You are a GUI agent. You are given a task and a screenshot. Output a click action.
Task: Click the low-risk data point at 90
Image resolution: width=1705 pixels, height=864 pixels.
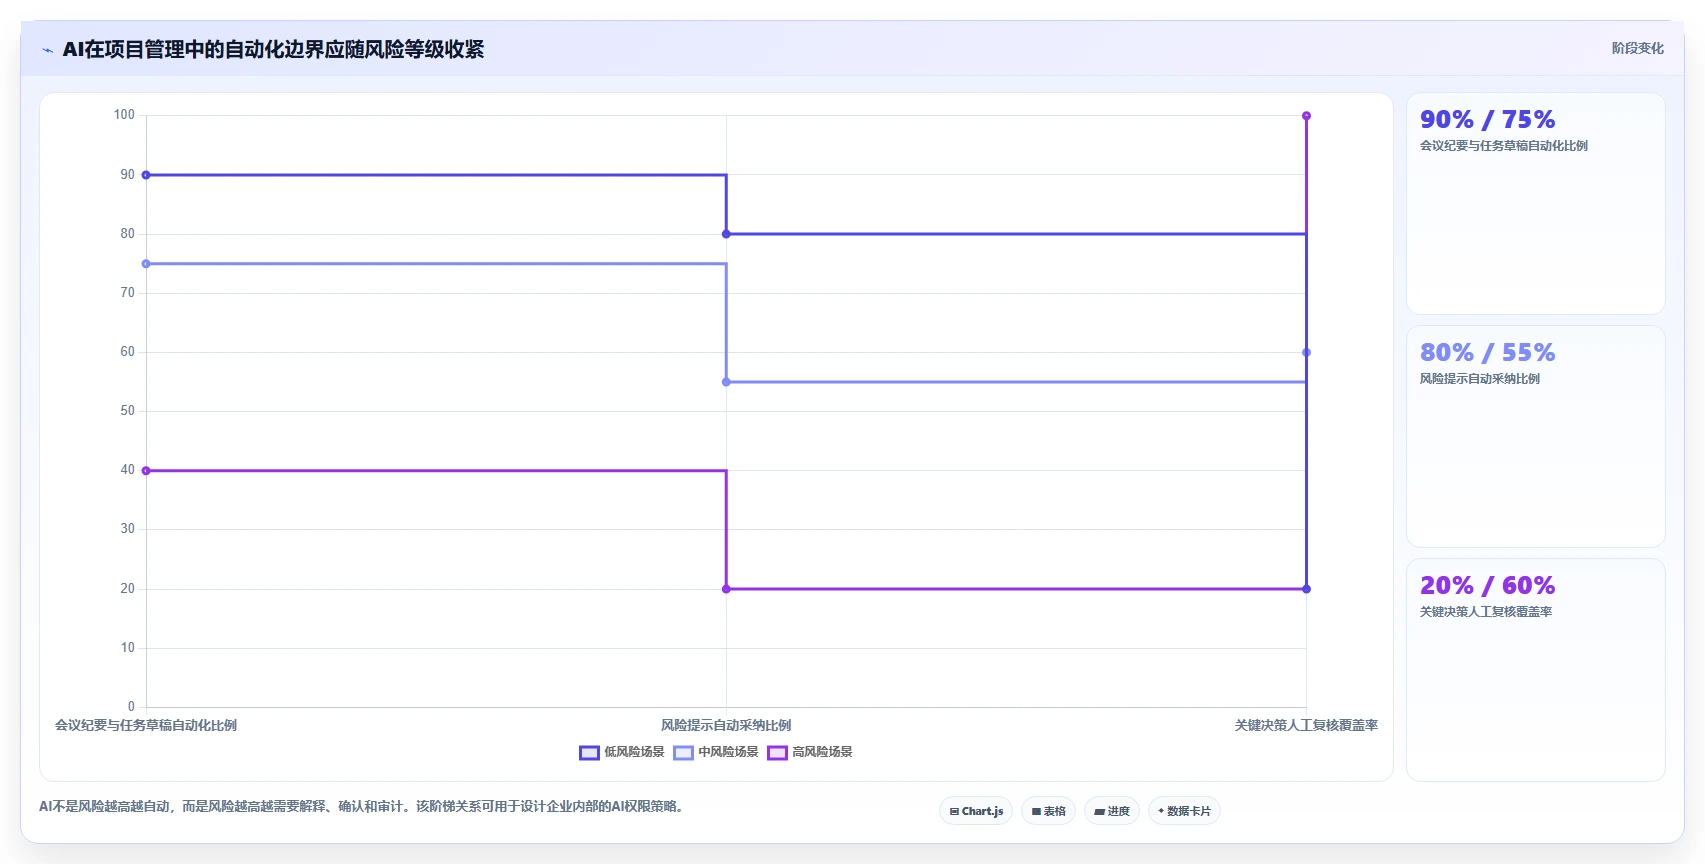coord(146,175)
